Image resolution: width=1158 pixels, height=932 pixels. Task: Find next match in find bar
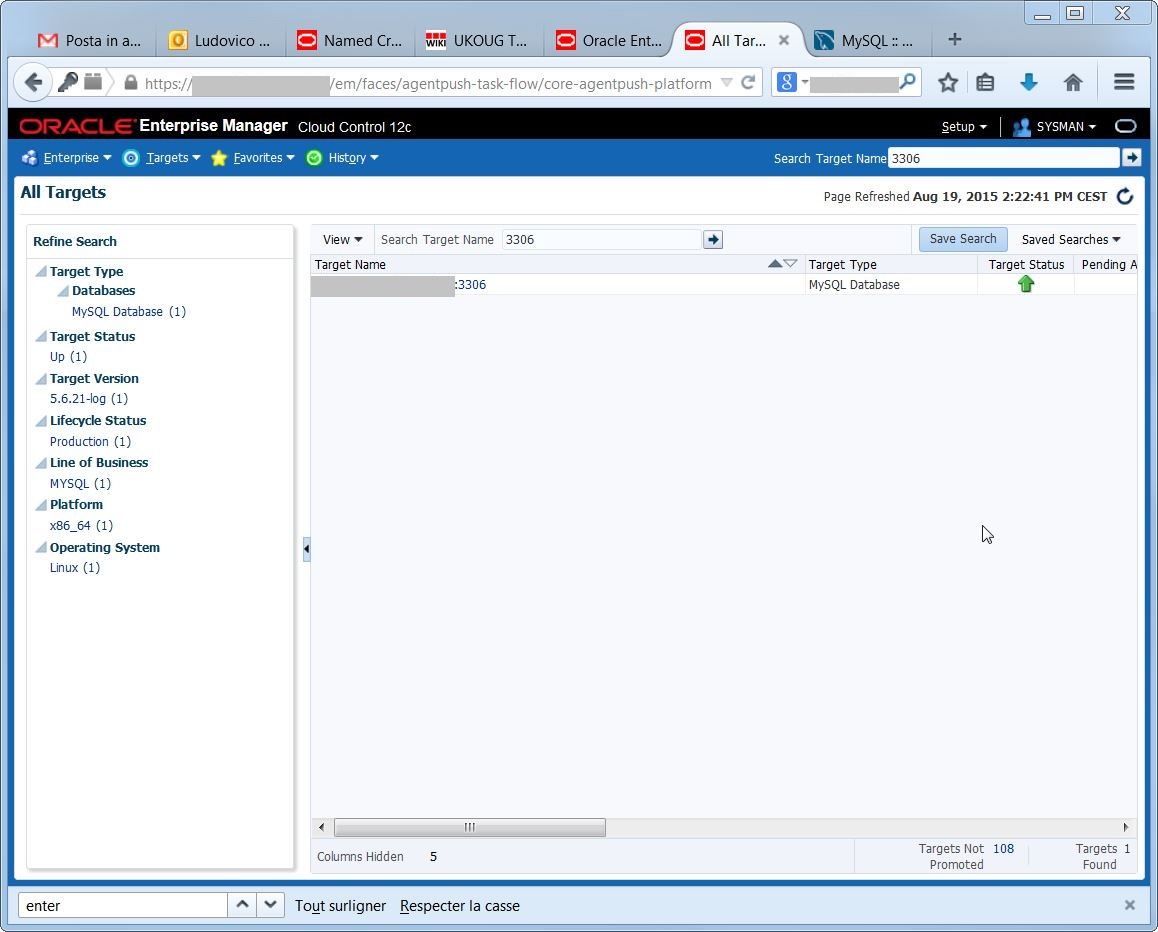point(270,905)
